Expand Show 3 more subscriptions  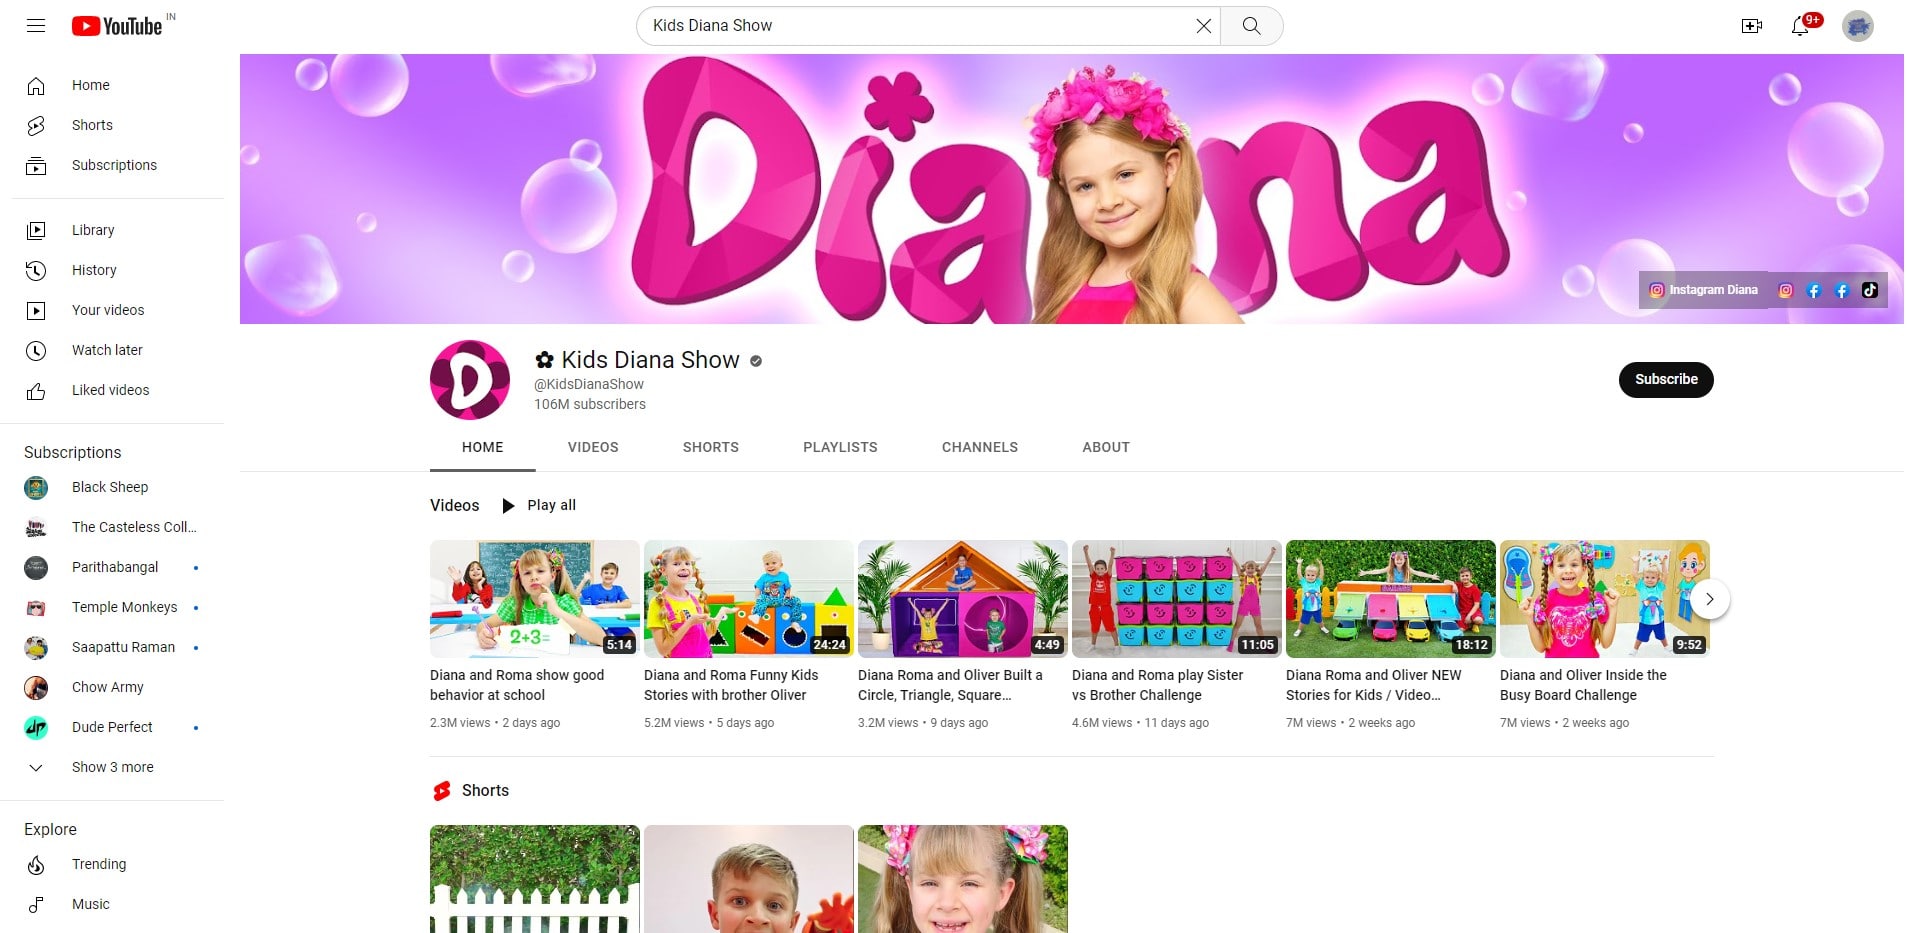tap(112, 767)
